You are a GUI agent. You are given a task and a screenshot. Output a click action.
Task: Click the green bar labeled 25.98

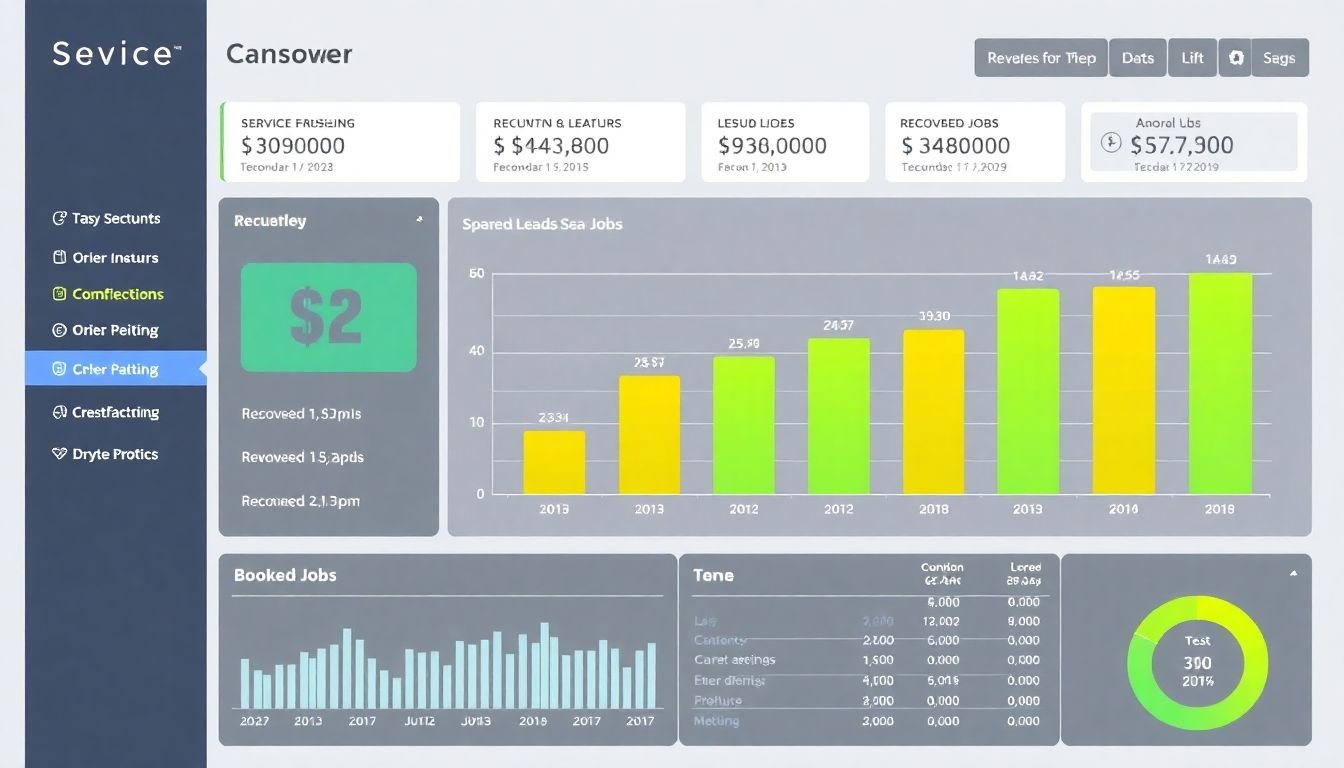click(x=744, y=425)
